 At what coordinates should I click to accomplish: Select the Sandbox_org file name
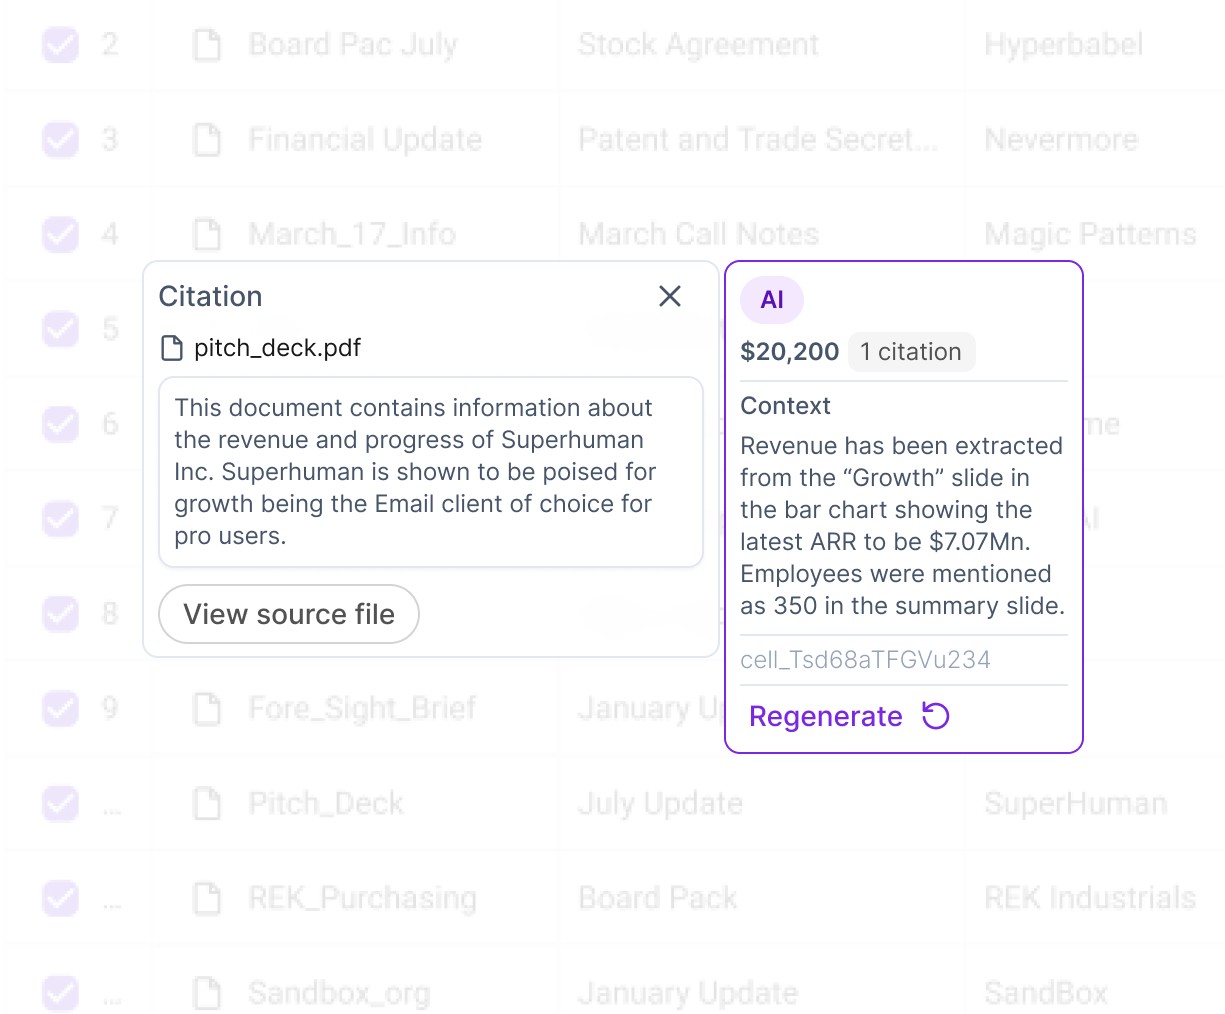(x=339, y=993)
